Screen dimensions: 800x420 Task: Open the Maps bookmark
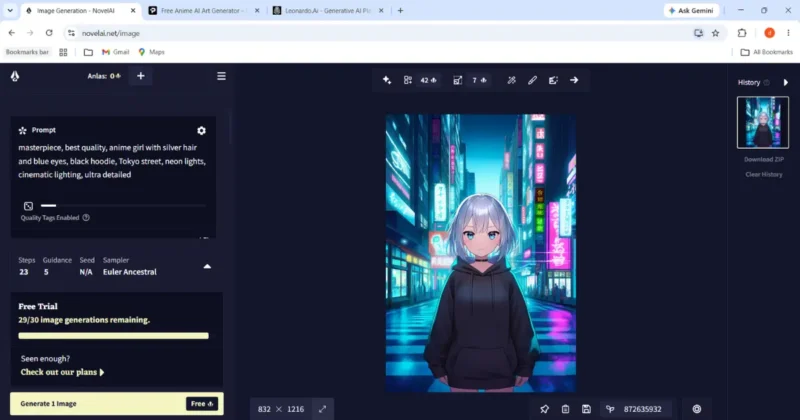(152, 52)
